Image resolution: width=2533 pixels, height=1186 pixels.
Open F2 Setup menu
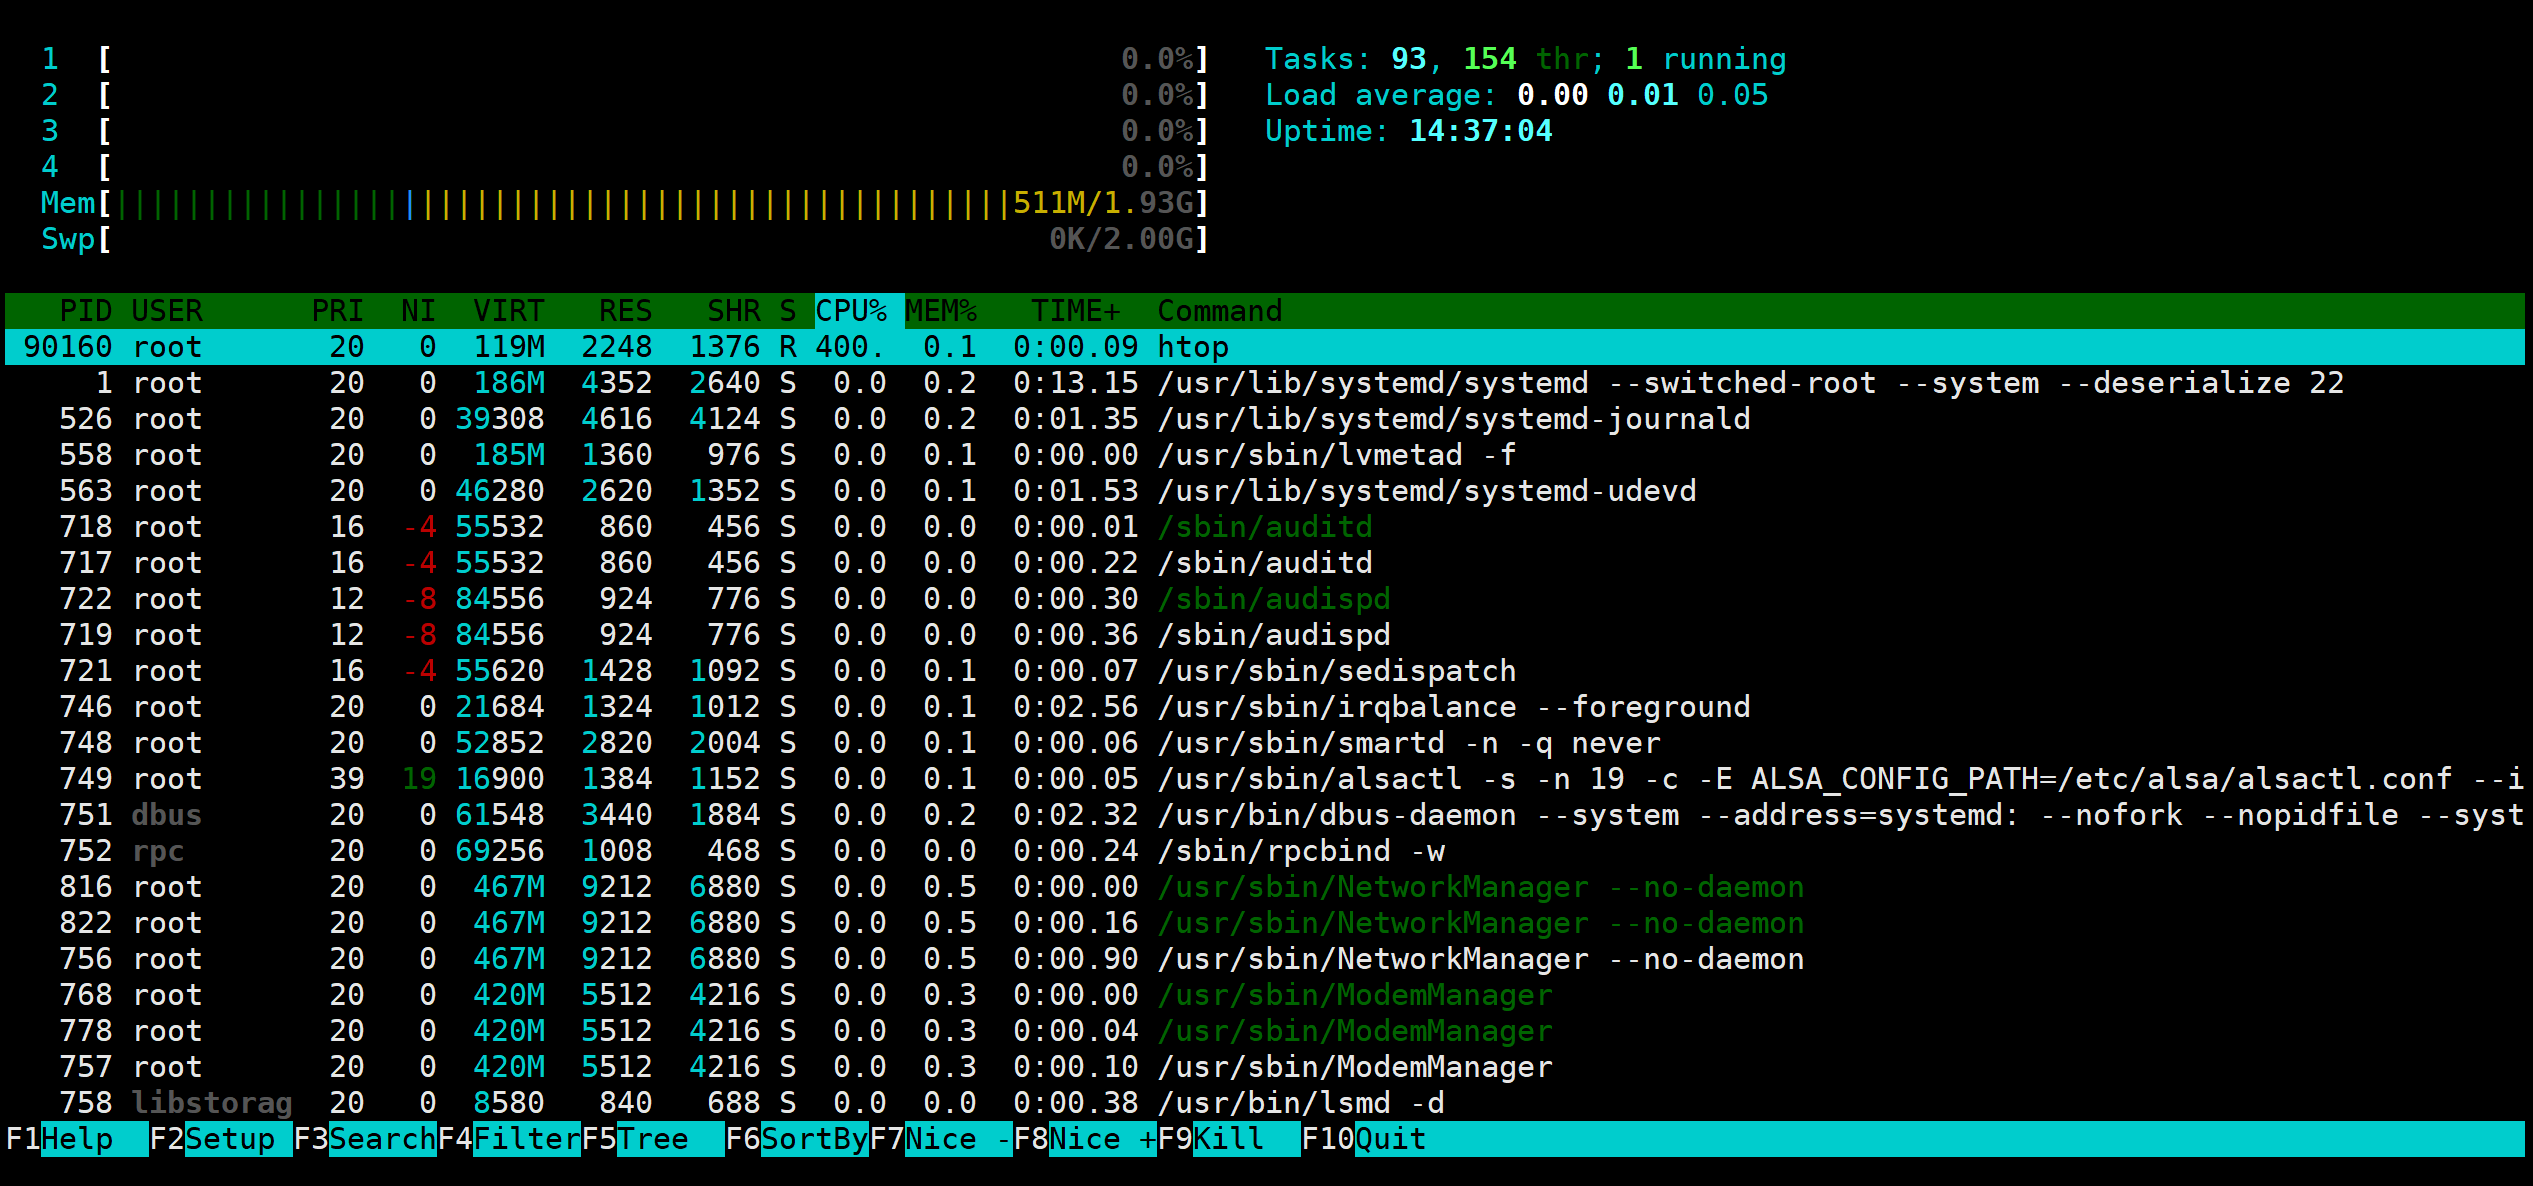point(228,1139)
